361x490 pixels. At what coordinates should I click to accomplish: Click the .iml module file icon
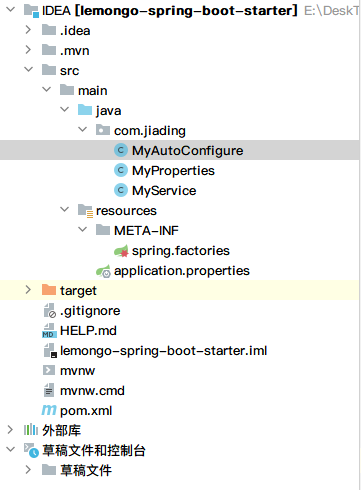point(50,351)
